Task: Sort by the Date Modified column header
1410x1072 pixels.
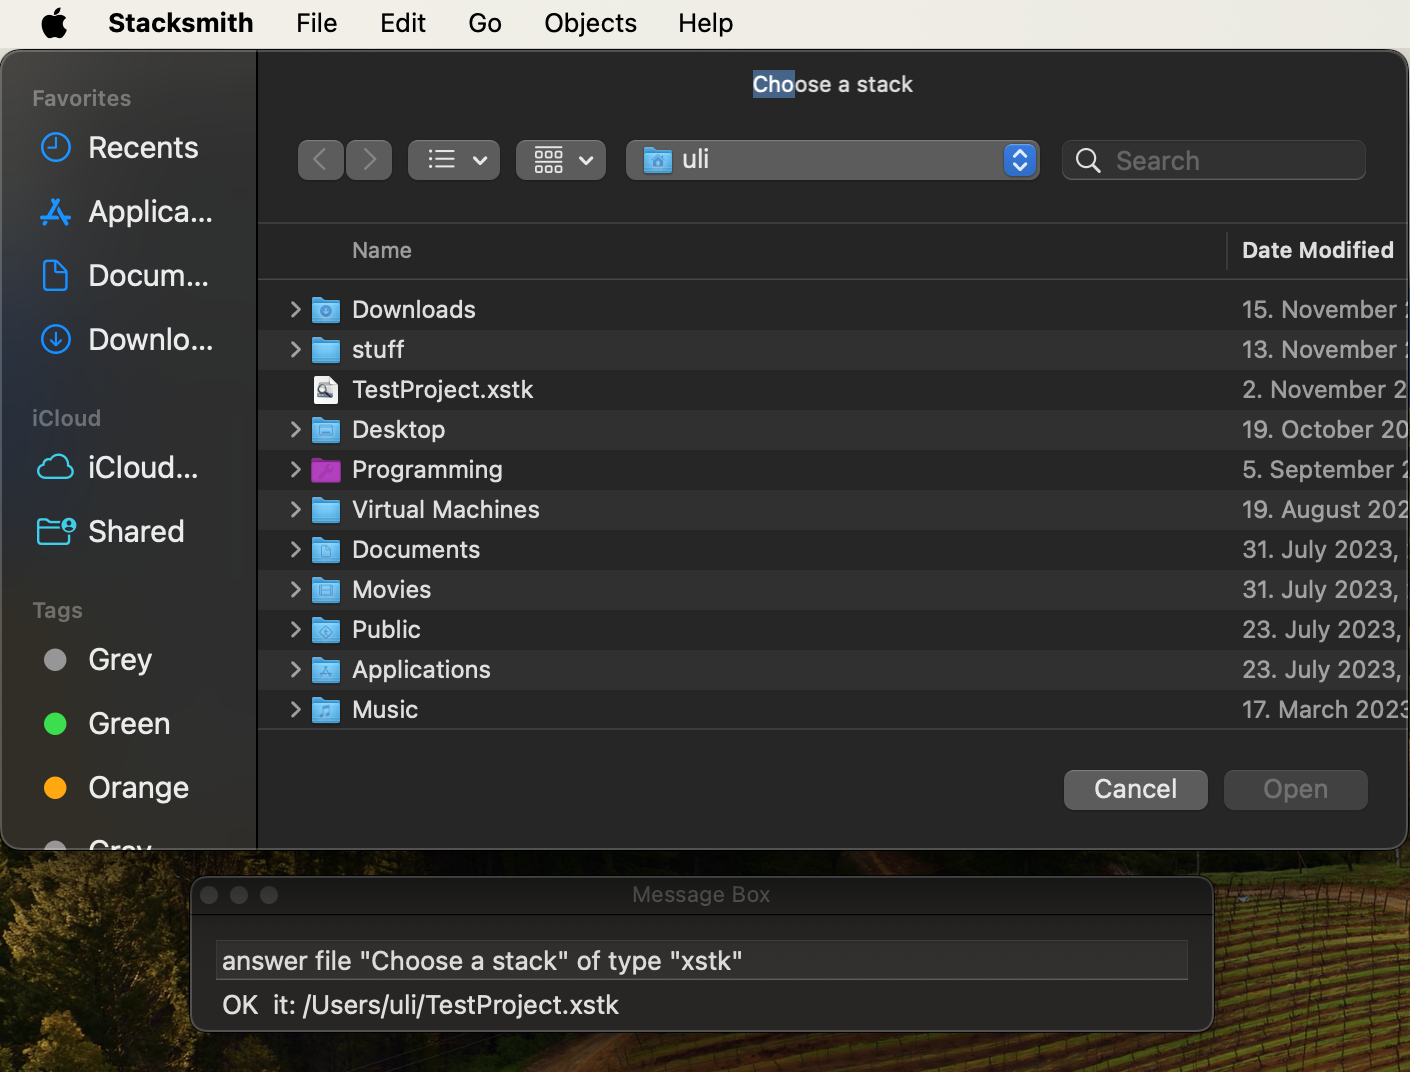Action: (1318, 250)
